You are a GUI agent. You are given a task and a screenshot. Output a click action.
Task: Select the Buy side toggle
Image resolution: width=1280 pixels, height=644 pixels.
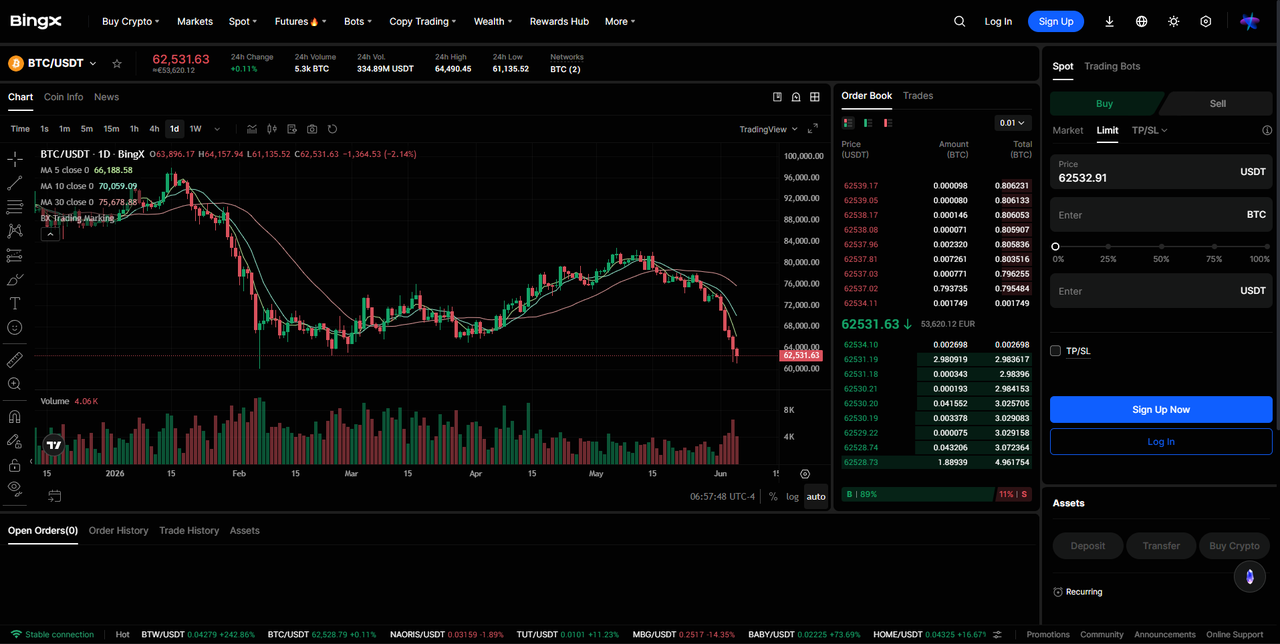click(1106, 104)
